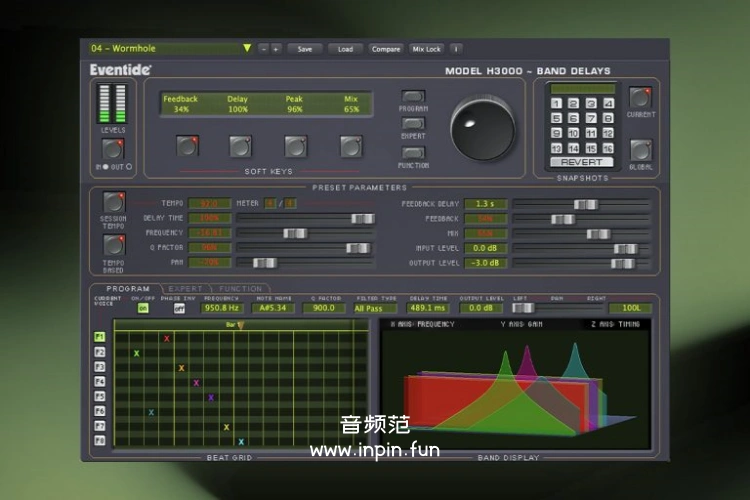Select snapshot 4
This screenshot has height=500, width=750.
click(608, 103)
